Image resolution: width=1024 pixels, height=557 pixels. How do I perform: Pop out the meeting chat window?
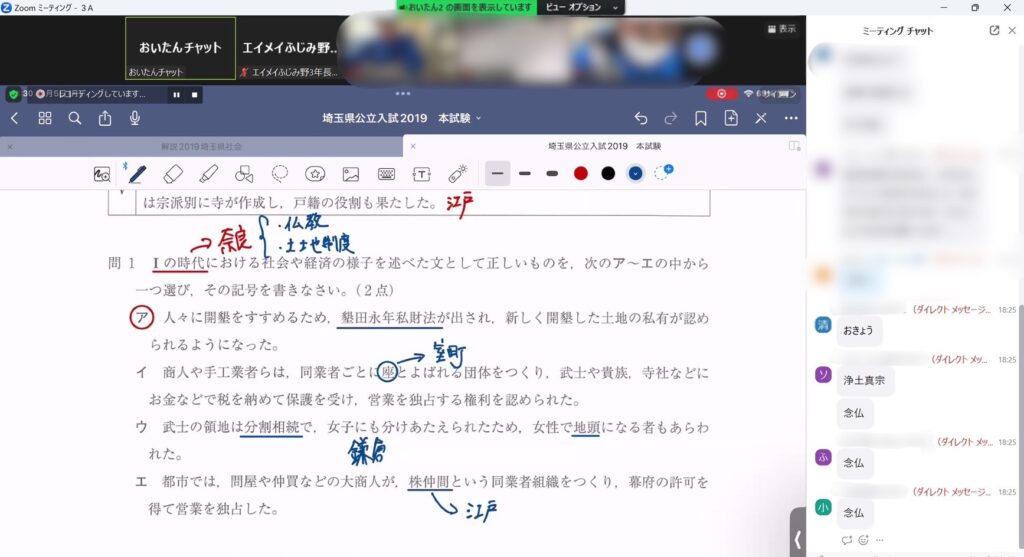point(994,30)
